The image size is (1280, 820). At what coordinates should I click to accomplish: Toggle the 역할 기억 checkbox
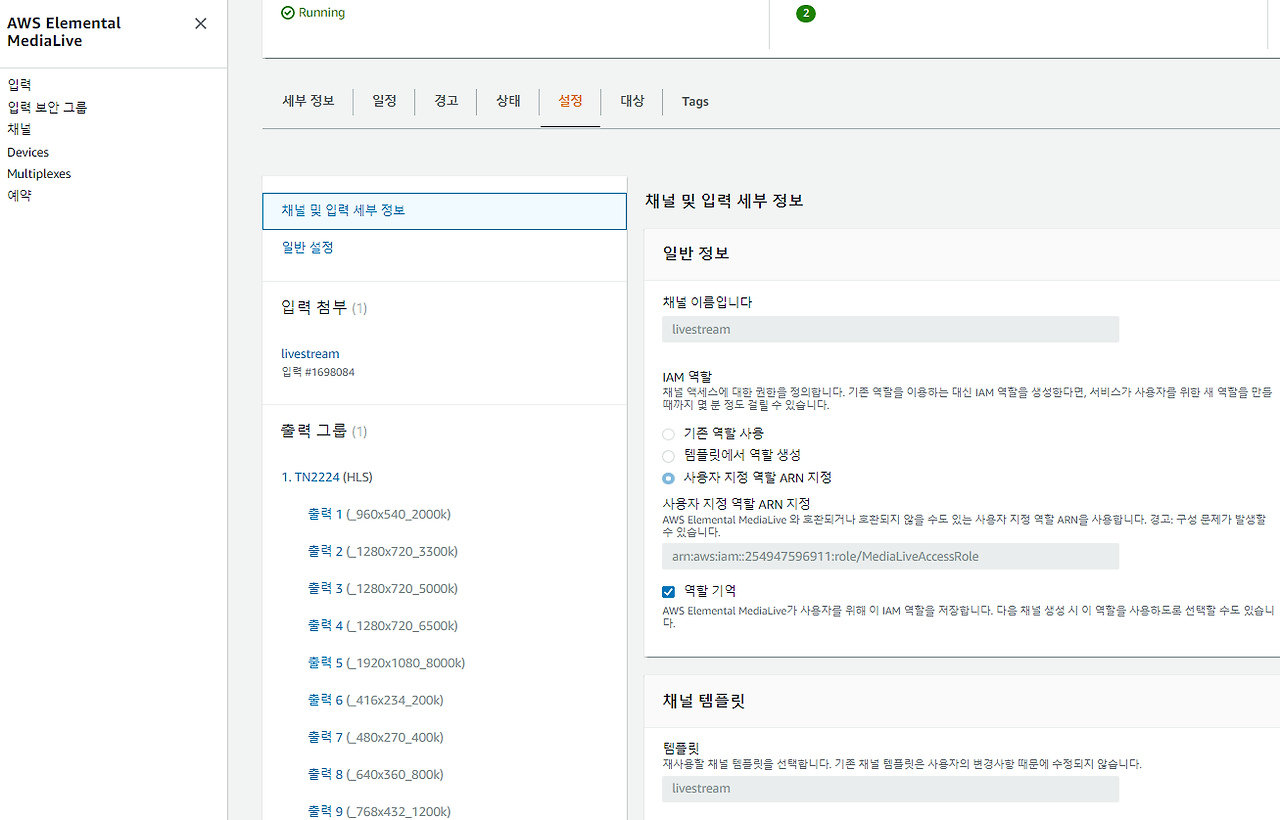click(669, 591)
